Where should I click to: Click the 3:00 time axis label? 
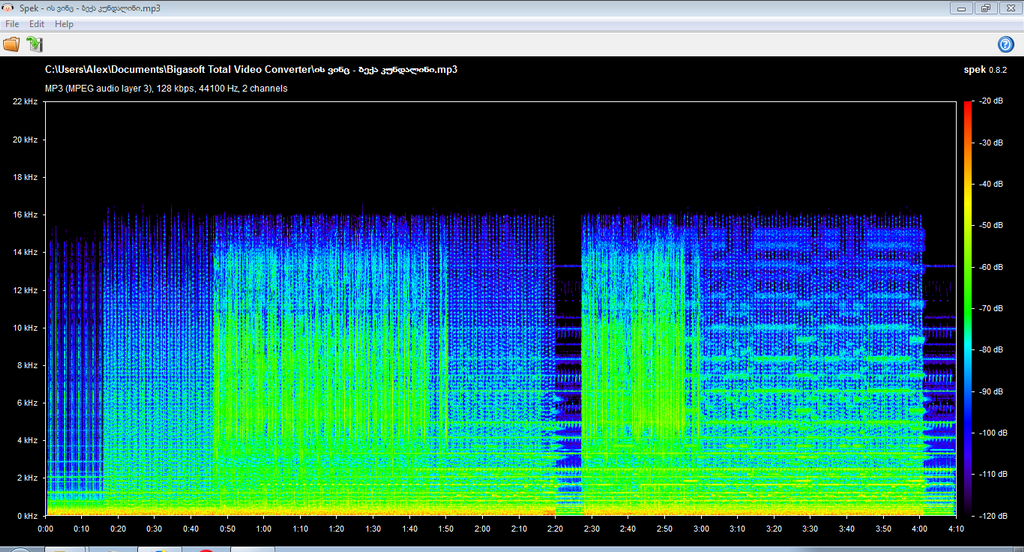(x=701, y=529)
